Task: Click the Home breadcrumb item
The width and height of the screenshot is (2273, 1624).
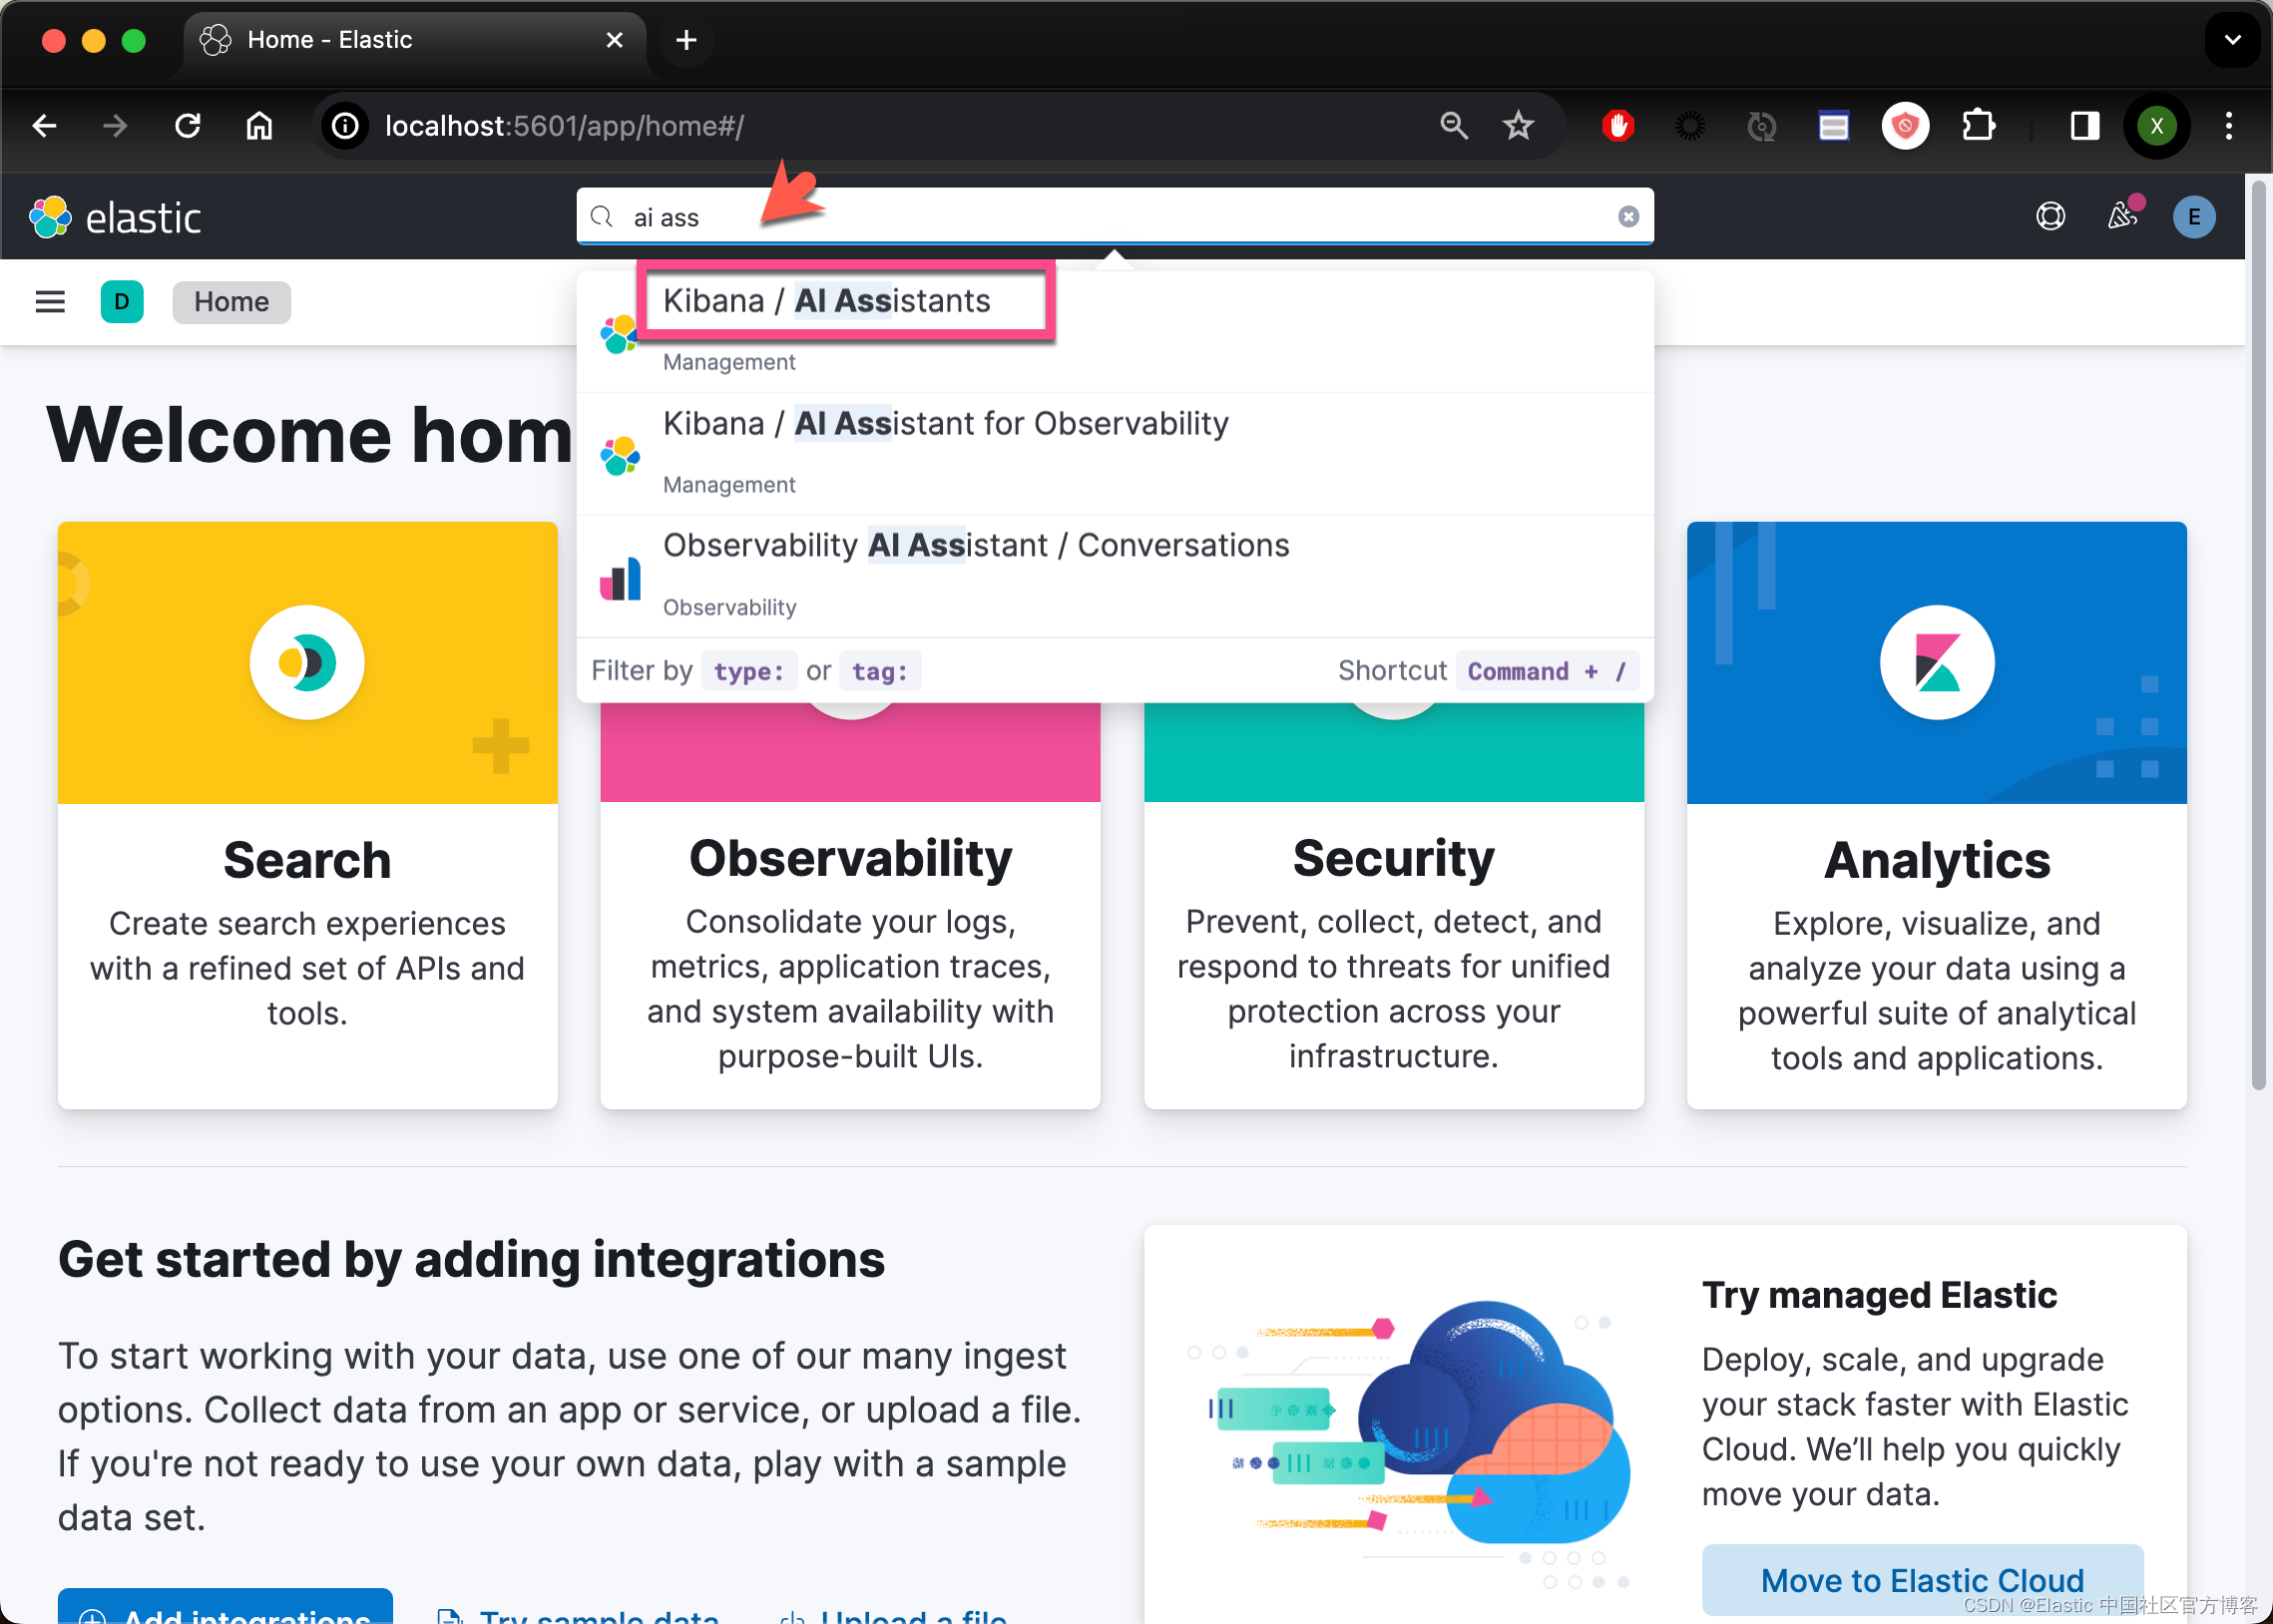Action: [231, 301]
